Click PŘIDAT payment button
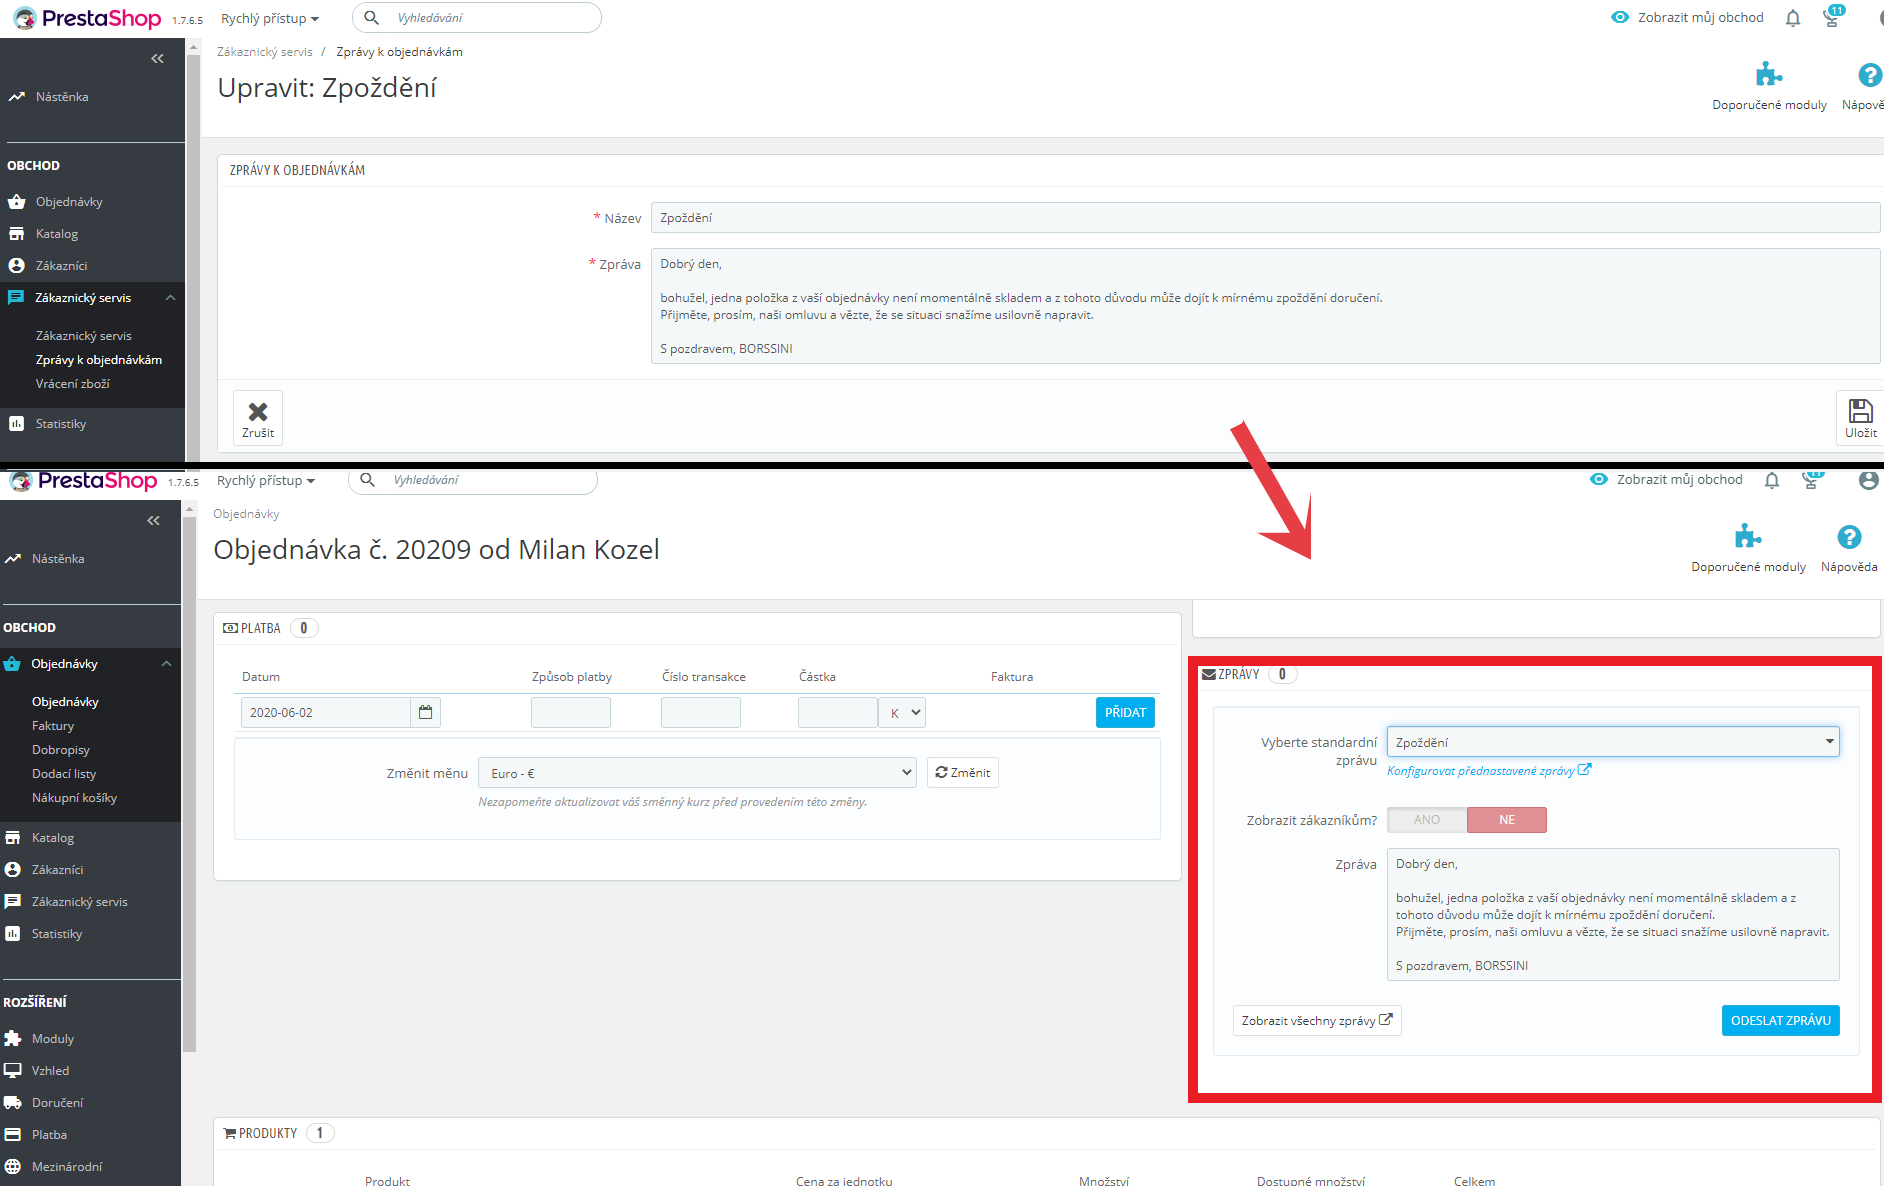Screen dimensions: 1884x1186 tap(1125, 712)
